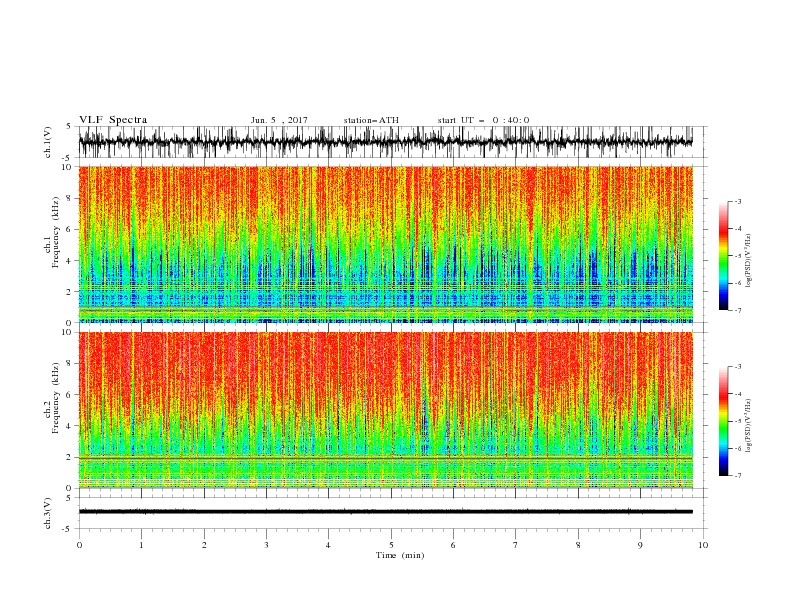Click the "-3" label on ch.2 color bar
Image resolution: width=792 pixels, height=612 pixels.
[738, 367]
